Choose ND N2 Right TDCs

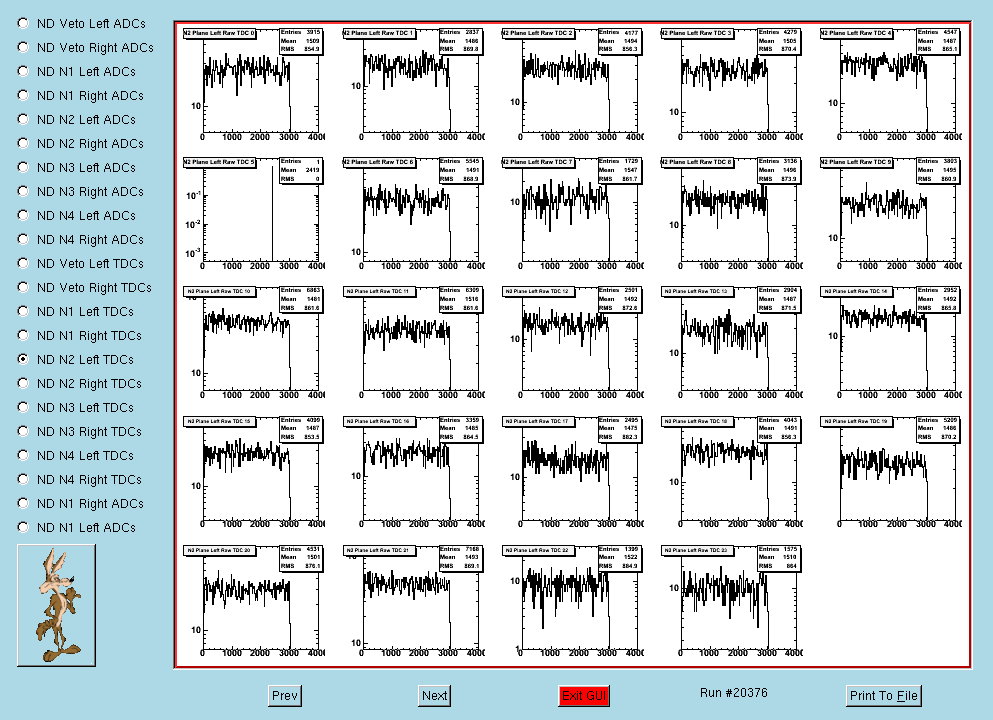[x=23, y=384]
